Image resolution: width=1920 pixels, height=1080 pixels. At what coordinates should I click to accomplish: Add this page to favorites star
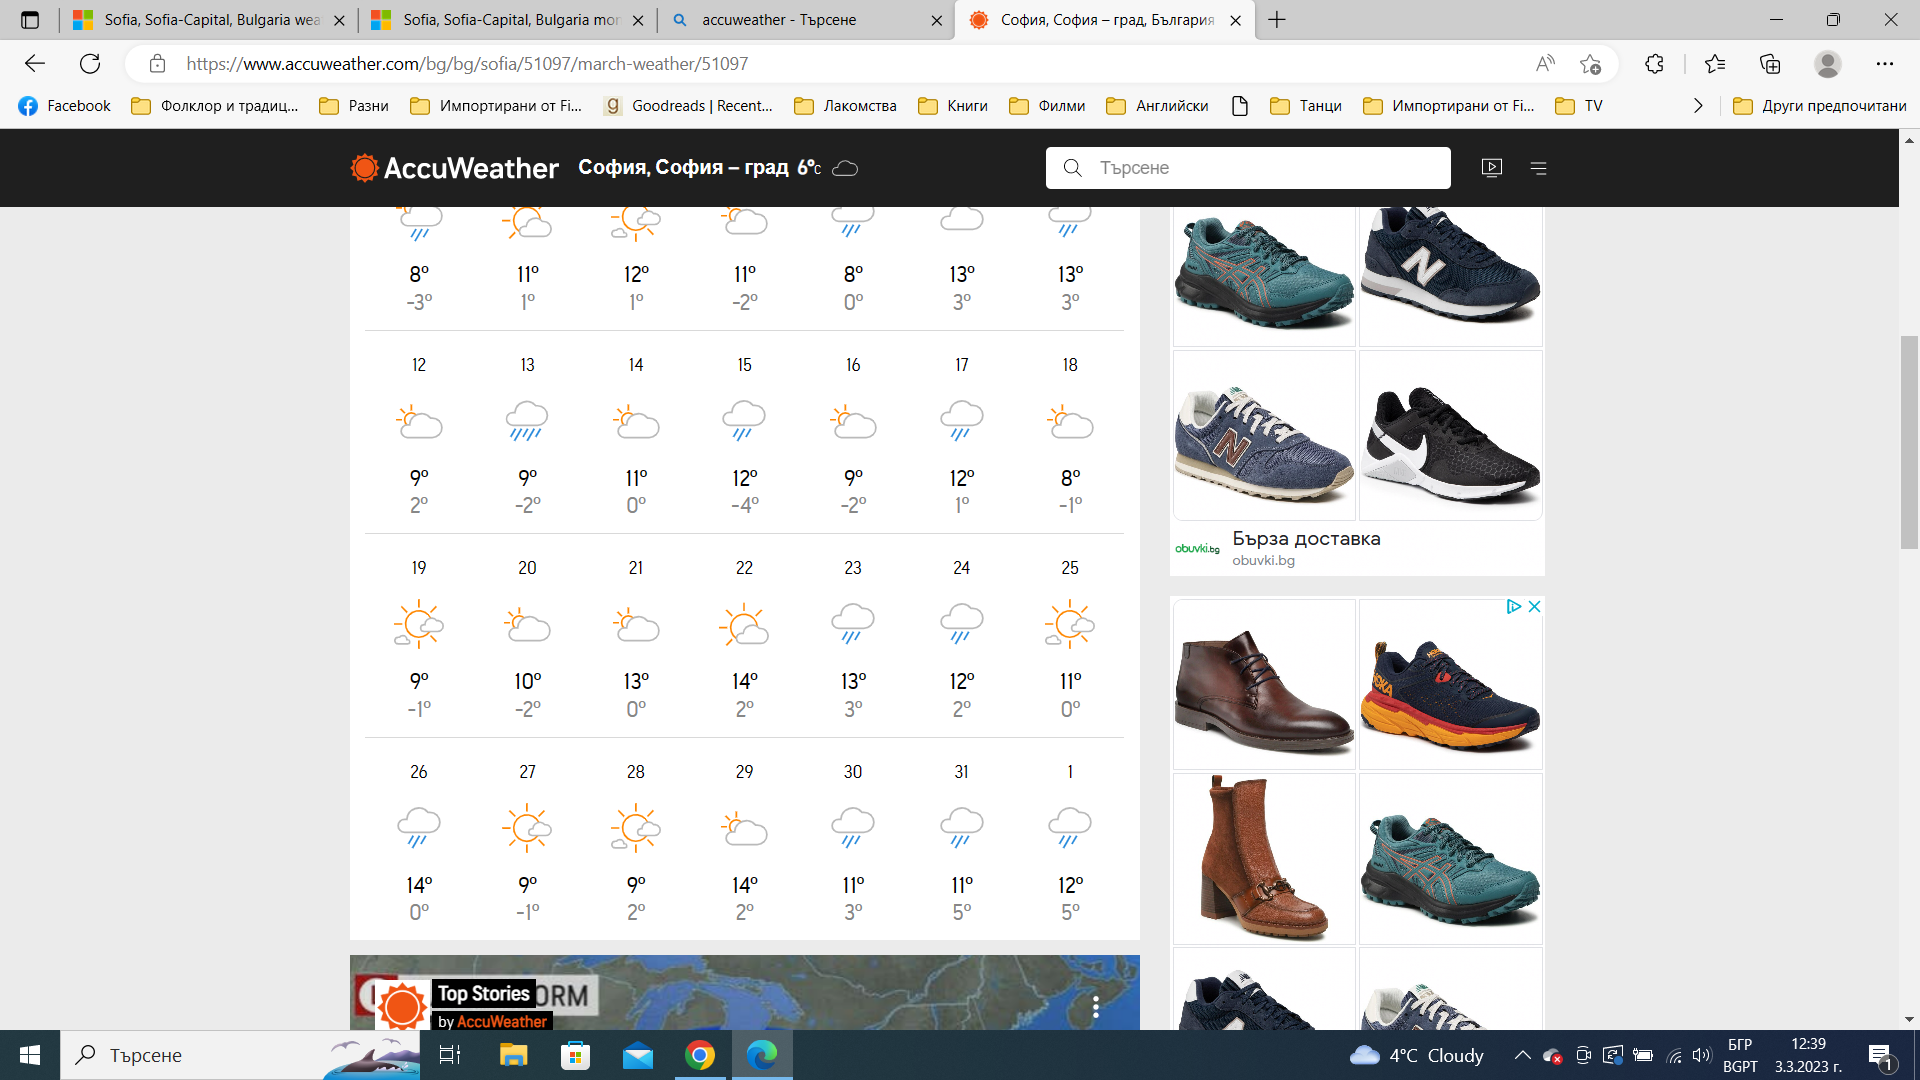[x=1590, y=64]
